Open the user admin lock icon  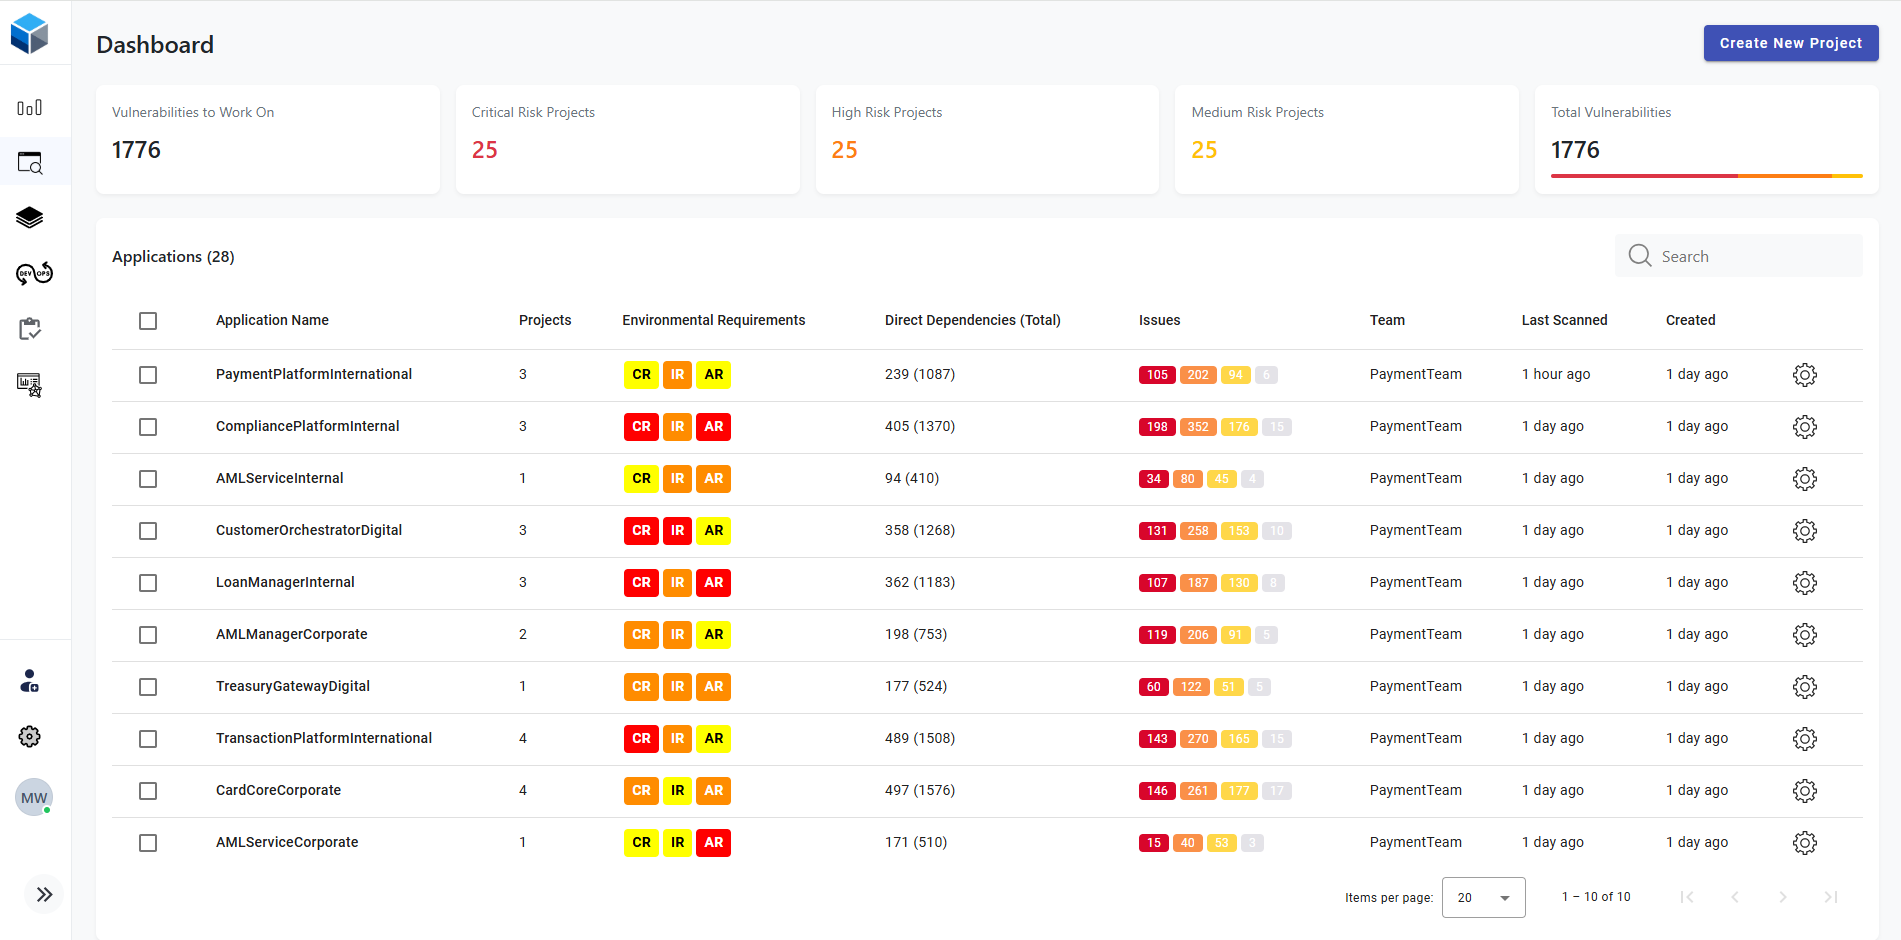point(30,681)
